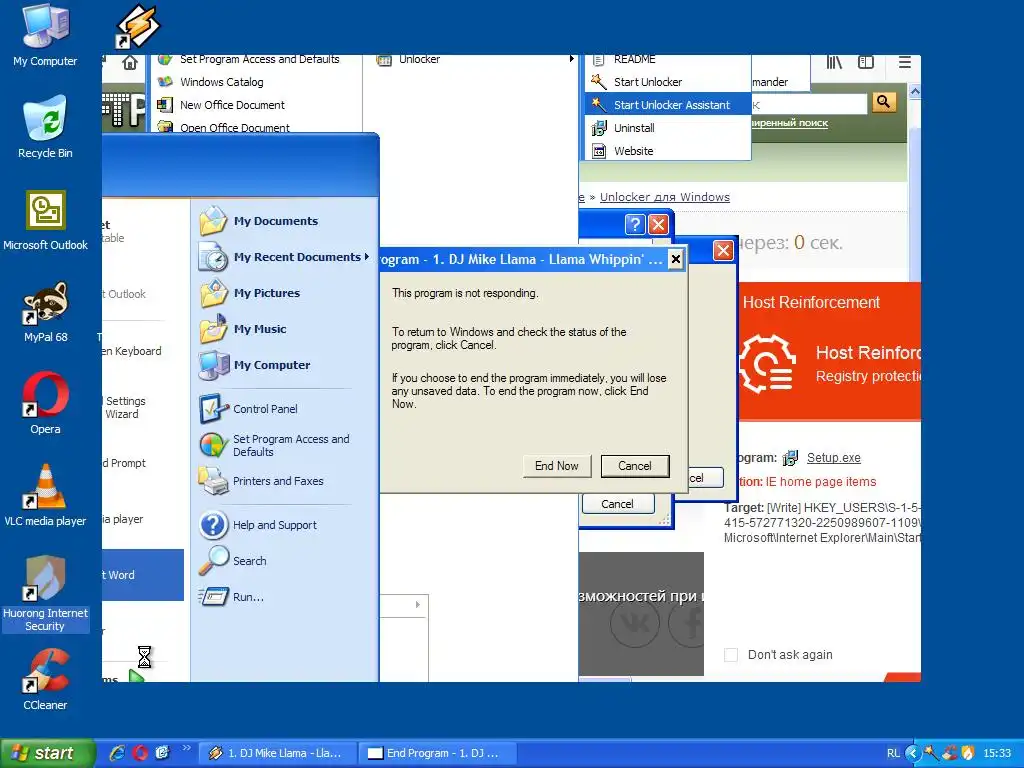Select the Microsoft Outlook desktop icon
Image resolution: width=1024 pixels, height=768 pixels.
45,219
